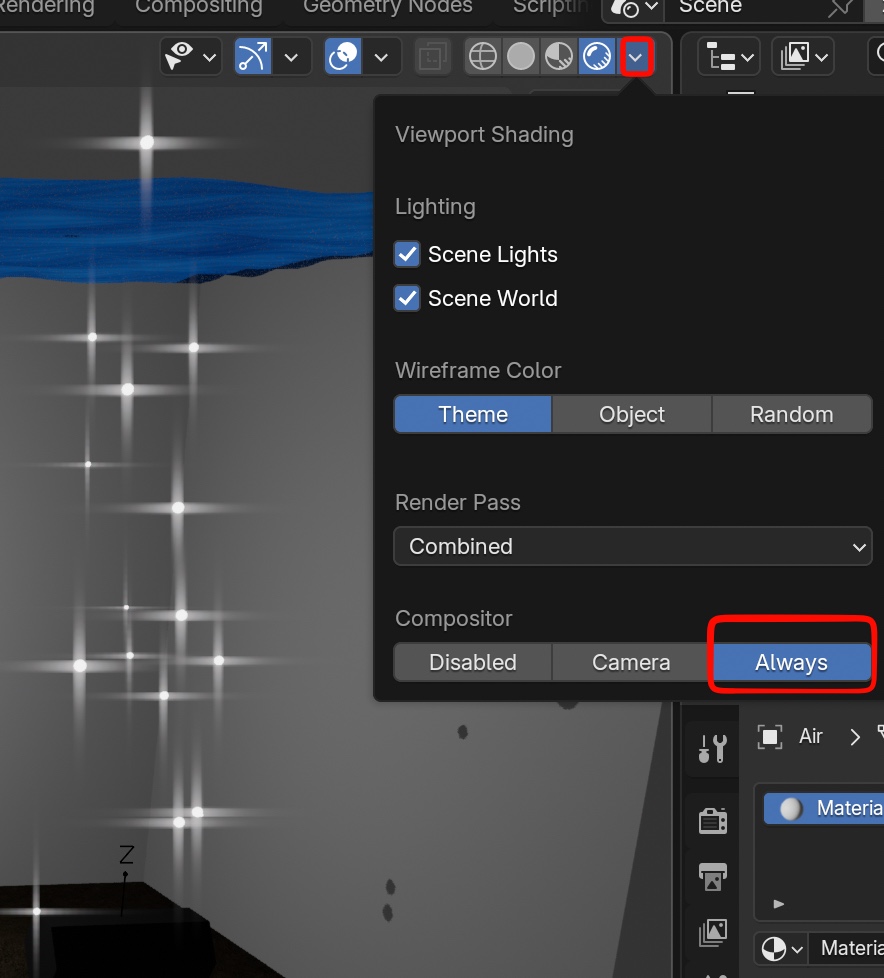Open the viewport shading options dropdown arrow

pyautogui.click(x=636, y=57)
